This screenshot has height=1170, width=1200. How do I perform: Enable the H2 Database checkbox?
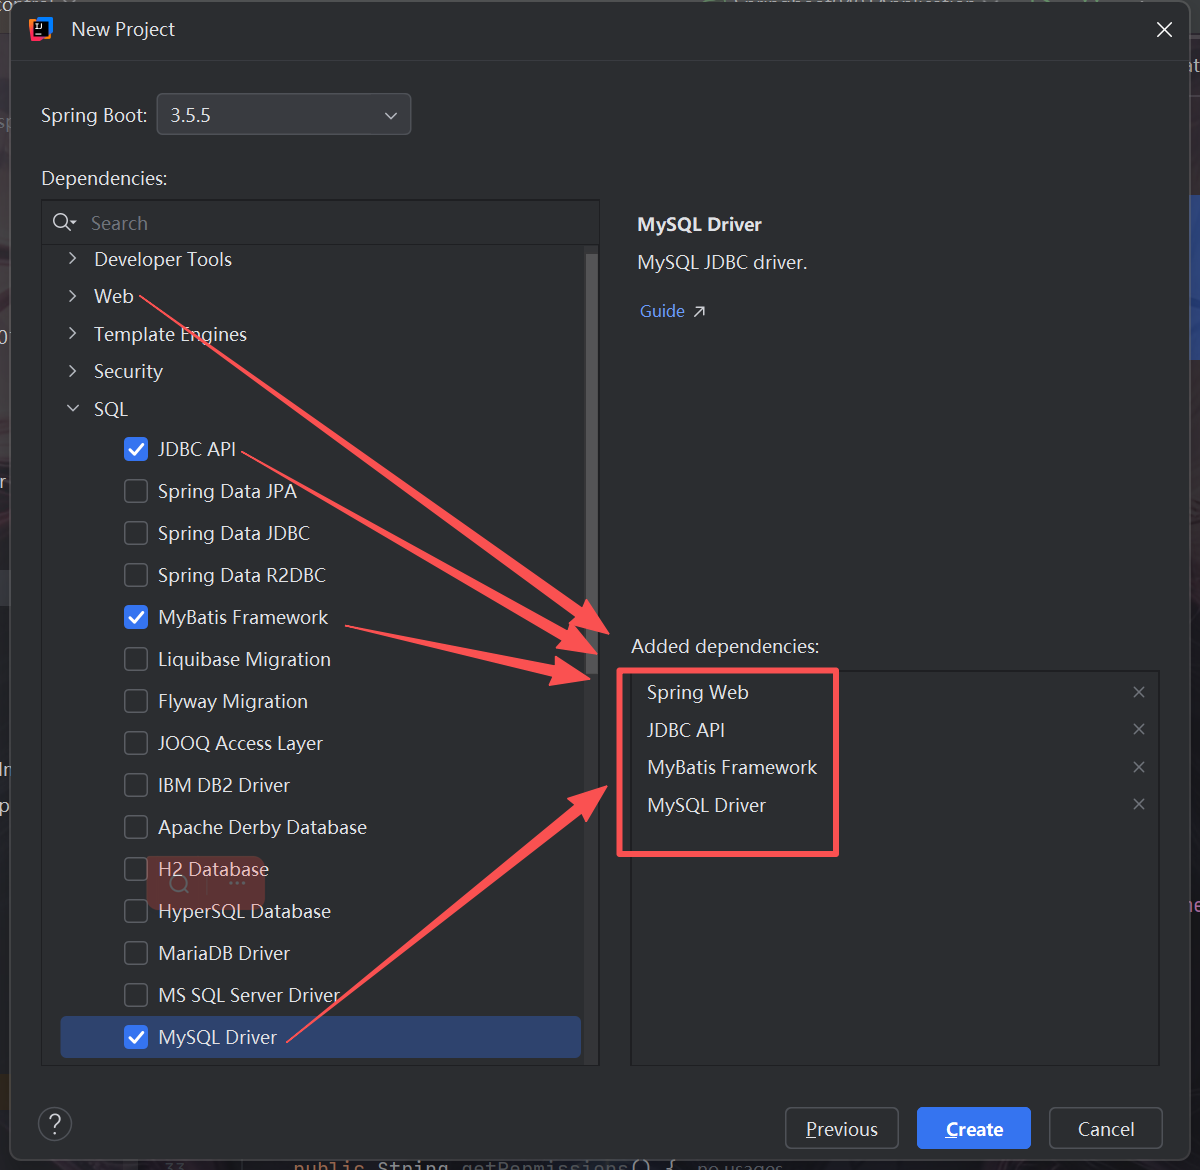tap(136, 869)
